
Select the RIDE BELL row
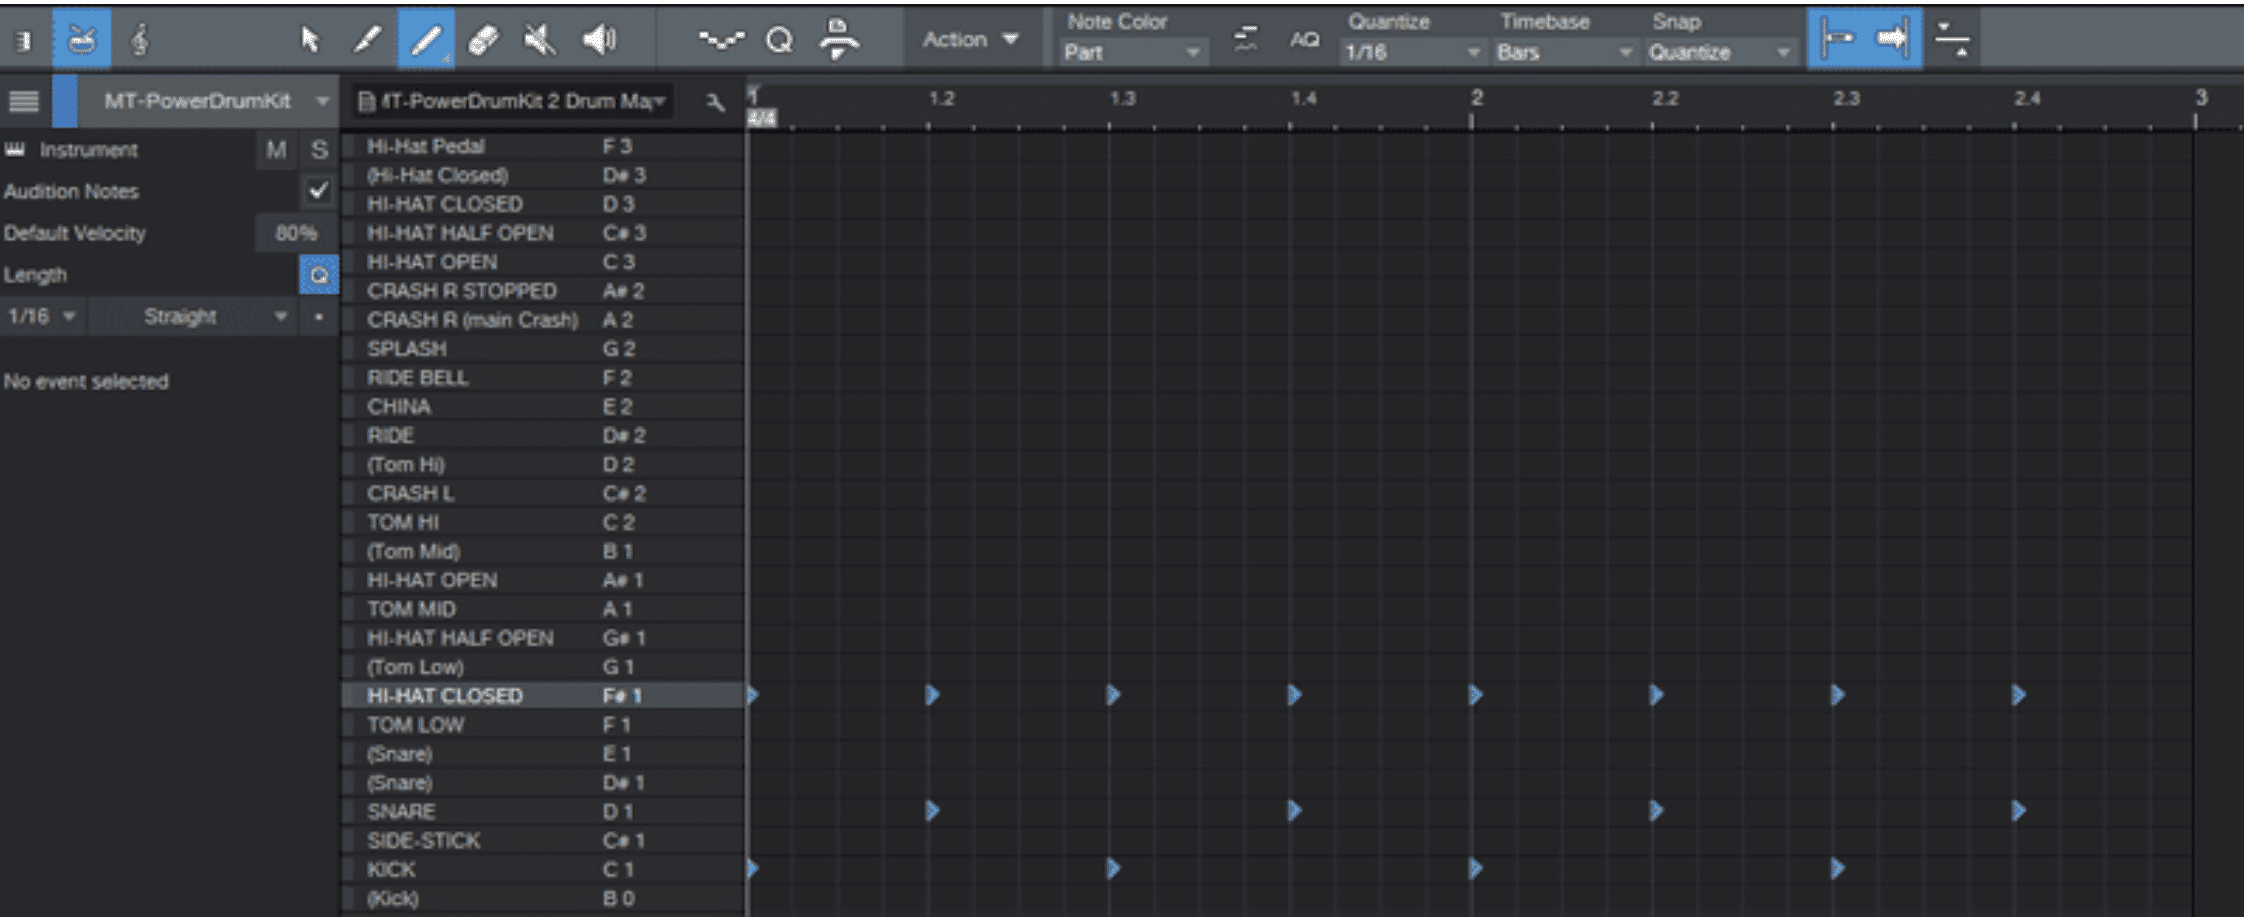tap(543, 378)
